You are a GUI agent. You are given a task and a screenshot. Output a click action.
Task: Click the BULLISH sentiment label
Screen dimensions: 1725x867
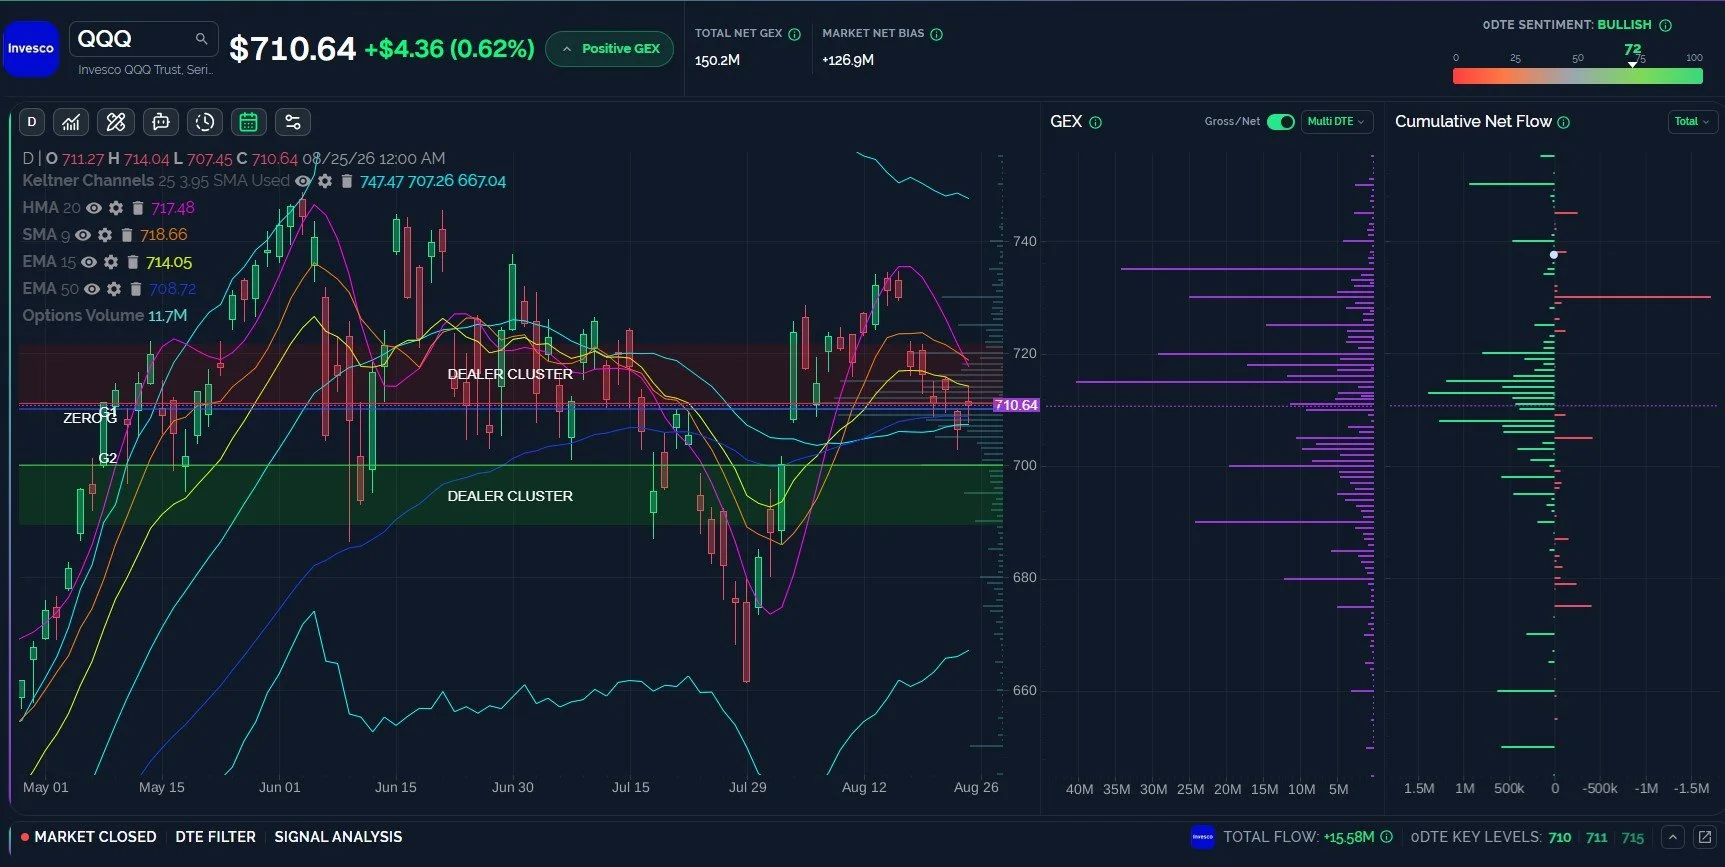[x=1624, y=25]
